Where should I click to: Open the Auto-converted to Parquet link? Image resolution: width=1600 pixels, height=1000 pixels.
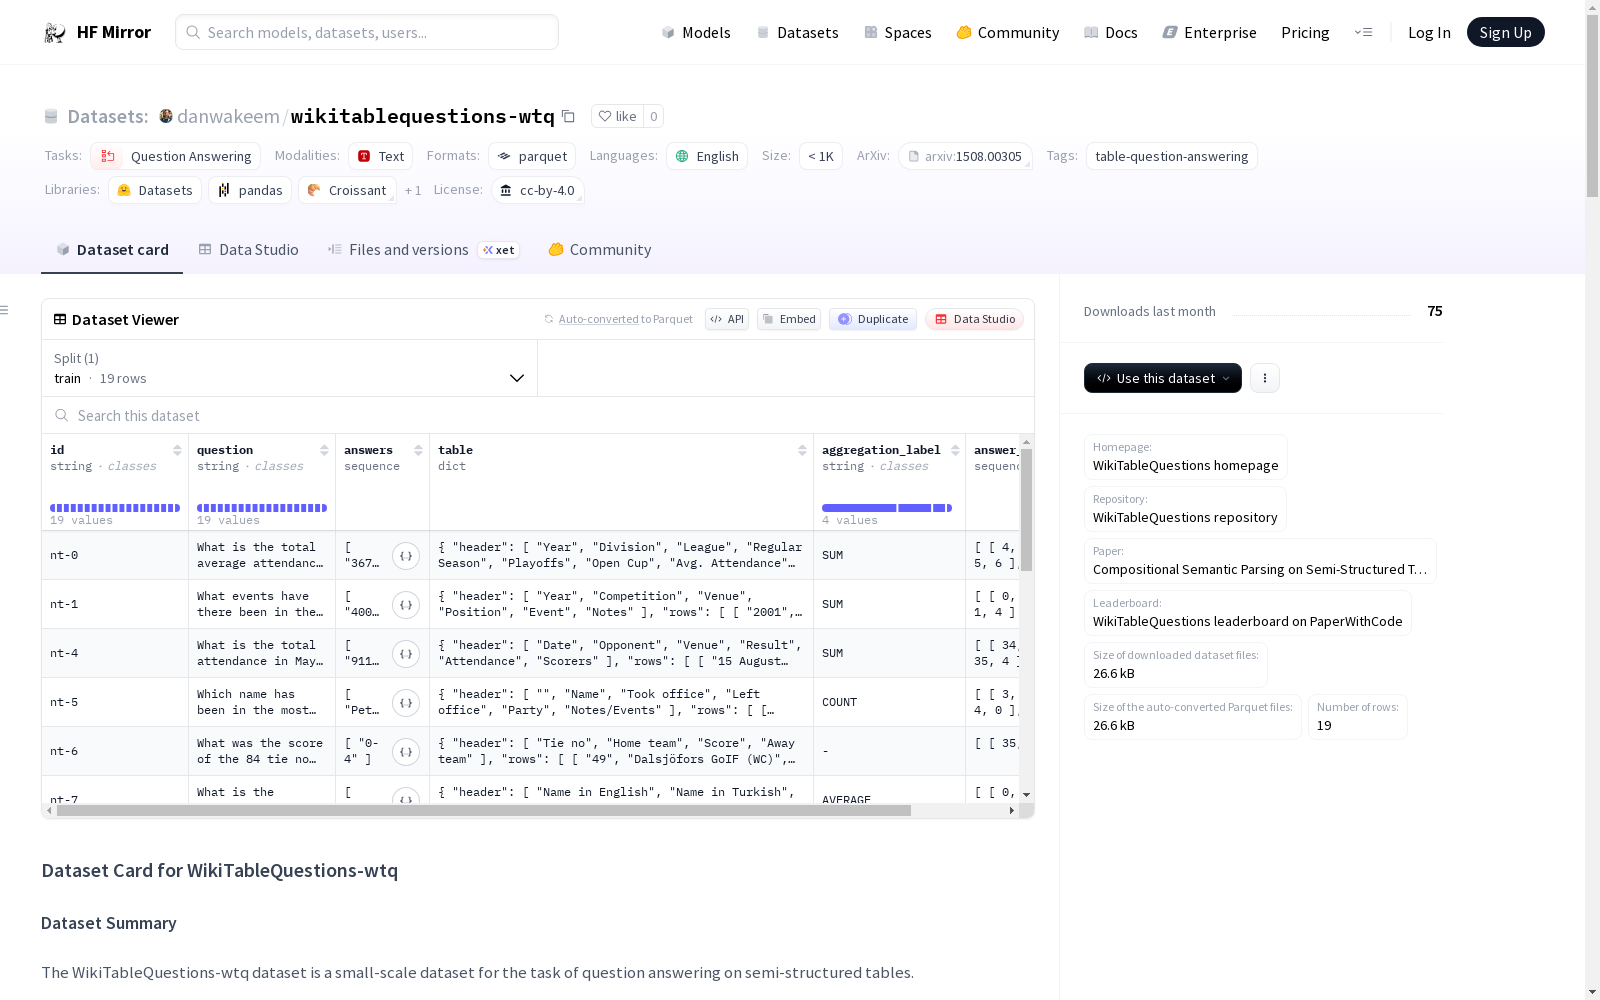point(619,319)
